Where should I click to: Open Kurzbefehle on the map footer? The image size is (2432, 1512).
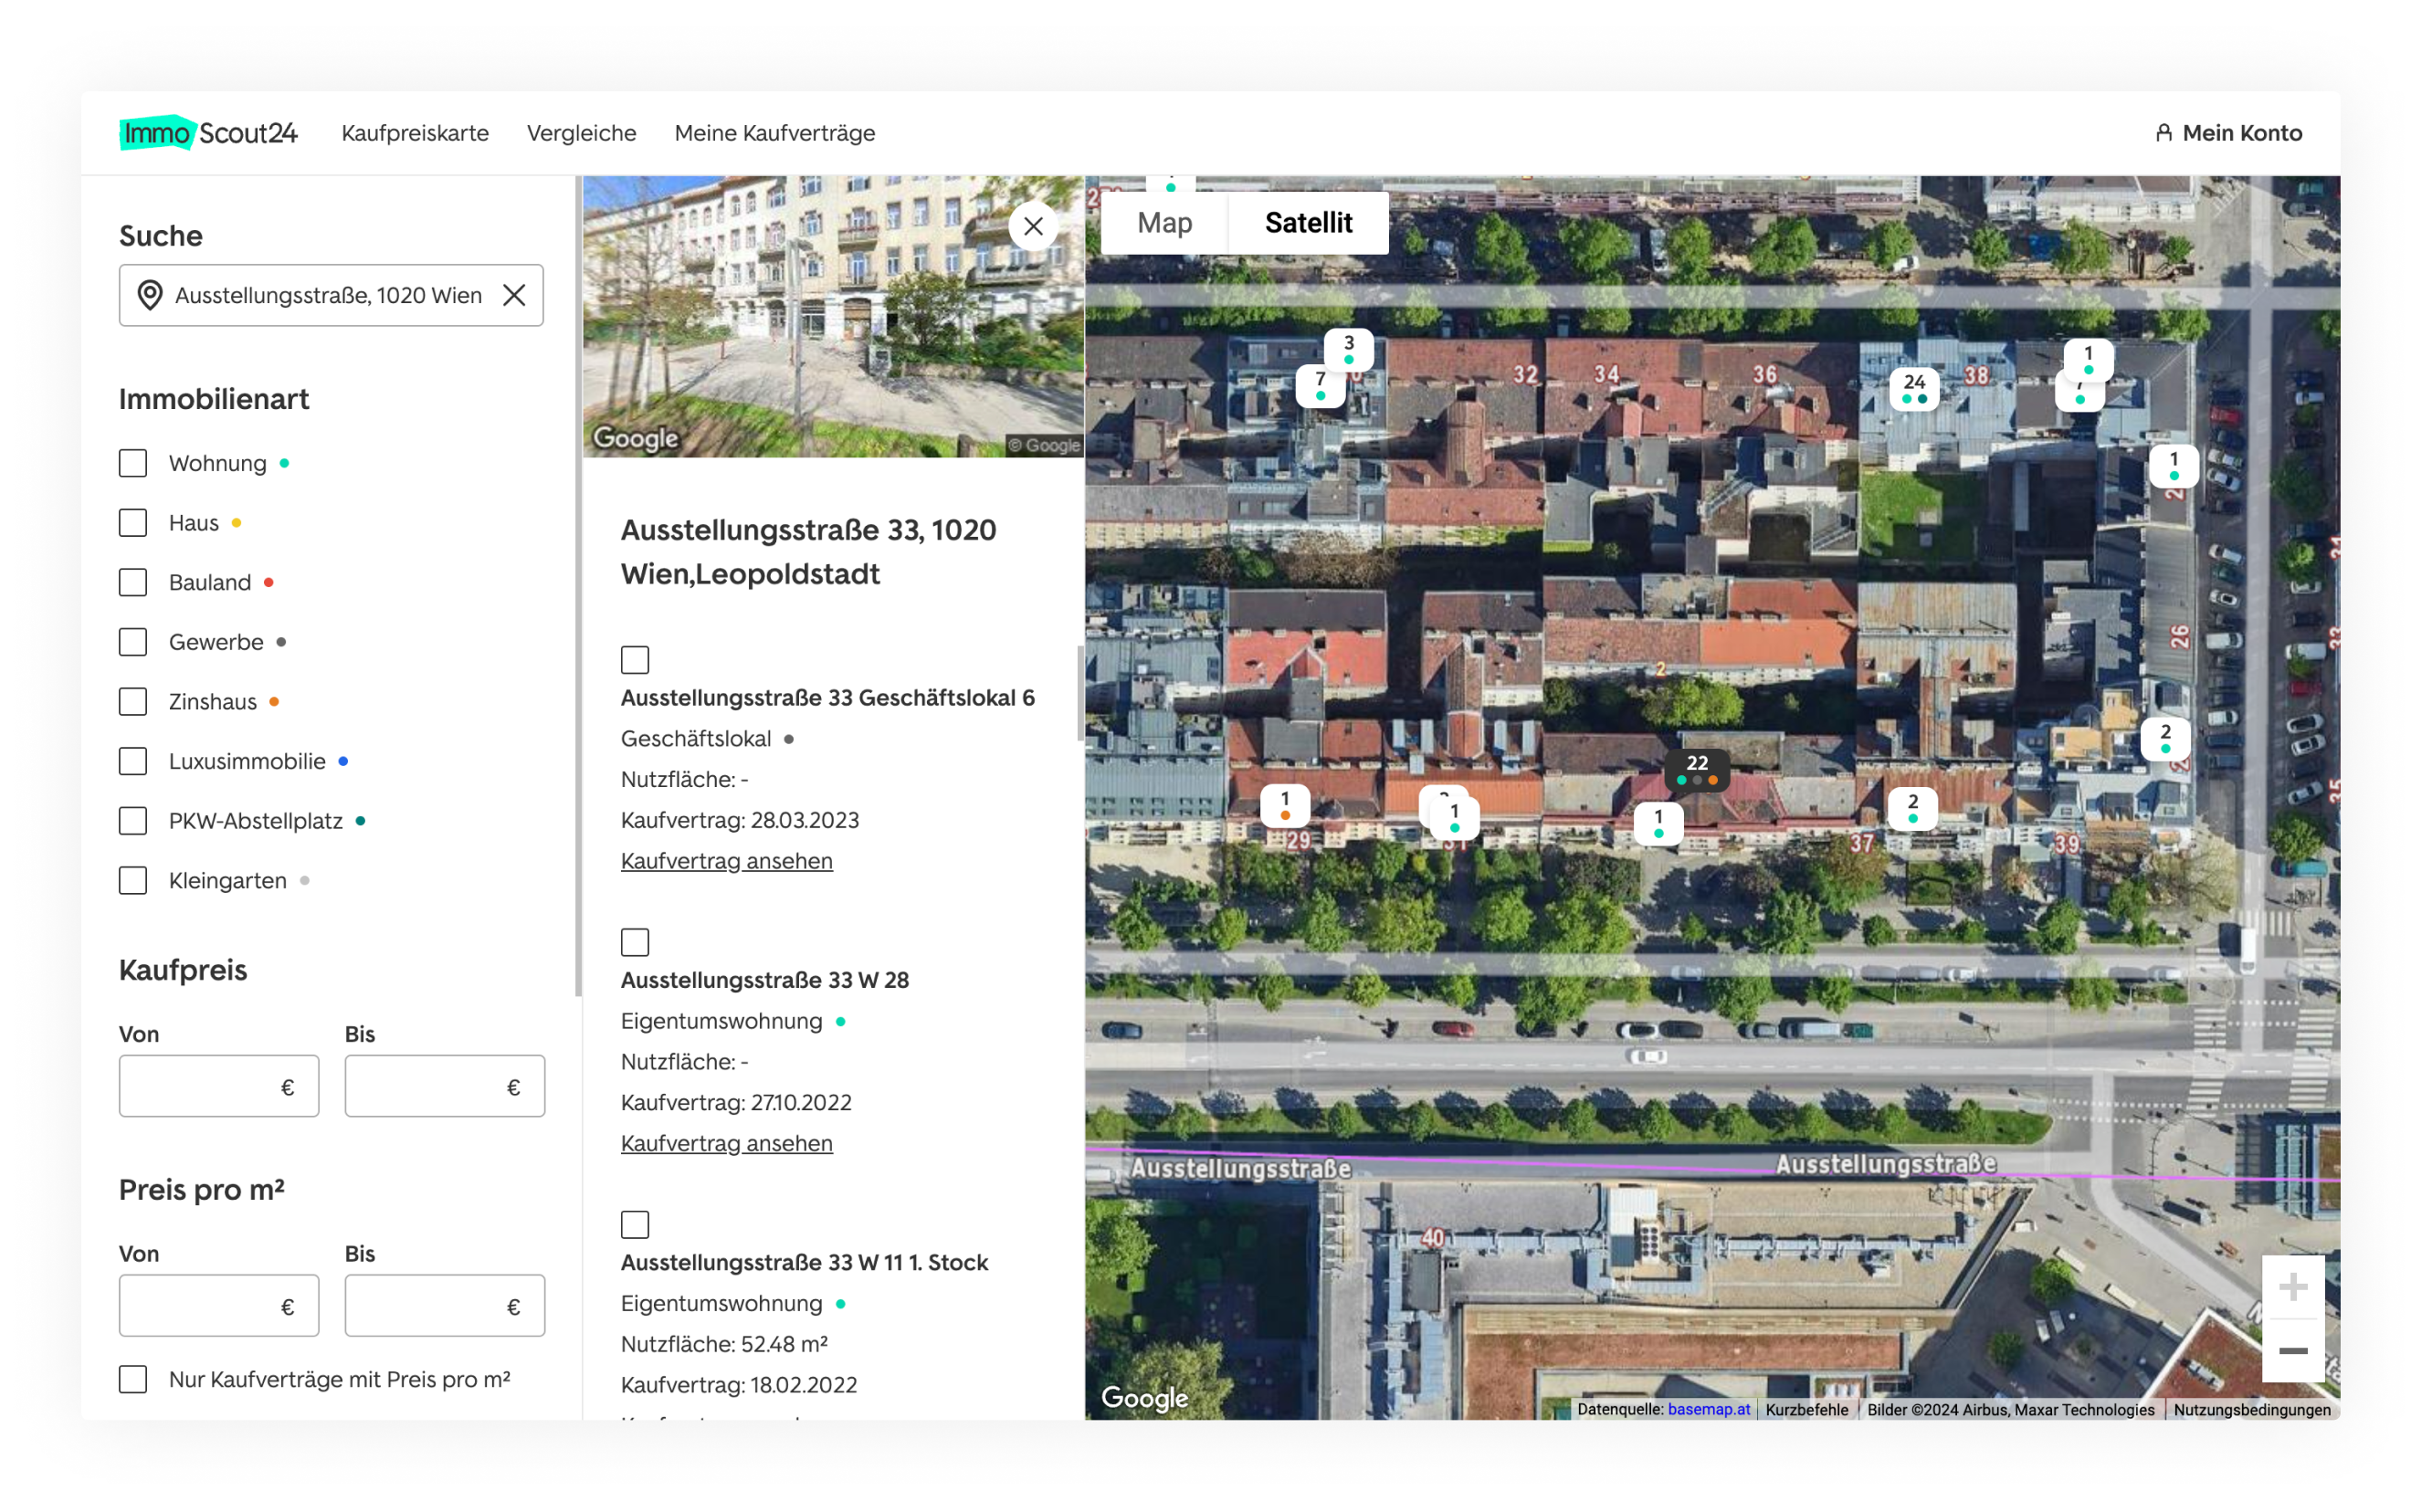1807,1409
